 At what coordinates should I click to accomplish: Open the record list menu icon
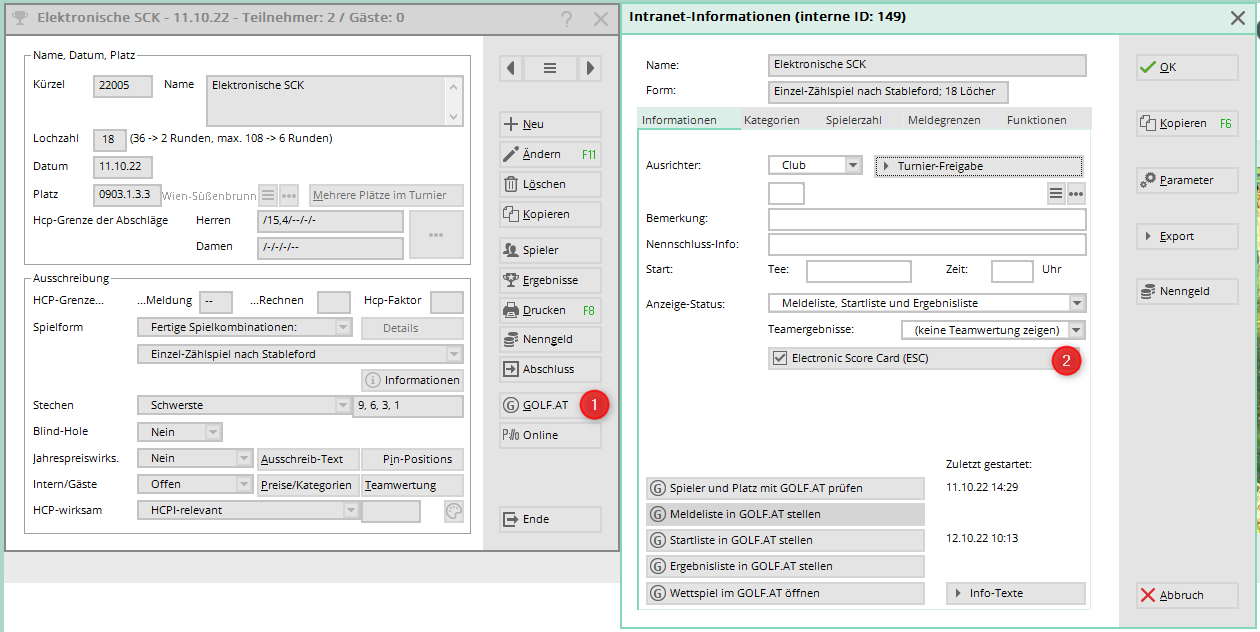550,68
